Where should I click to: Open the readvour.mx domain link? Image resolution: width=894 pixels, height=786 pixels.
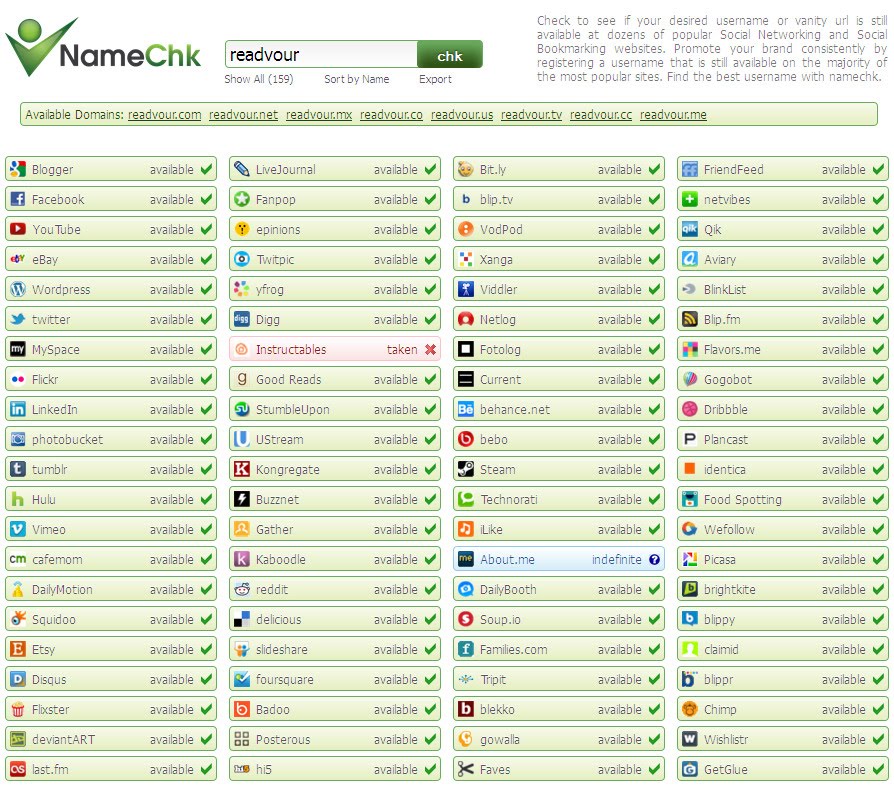click(319, 115)
